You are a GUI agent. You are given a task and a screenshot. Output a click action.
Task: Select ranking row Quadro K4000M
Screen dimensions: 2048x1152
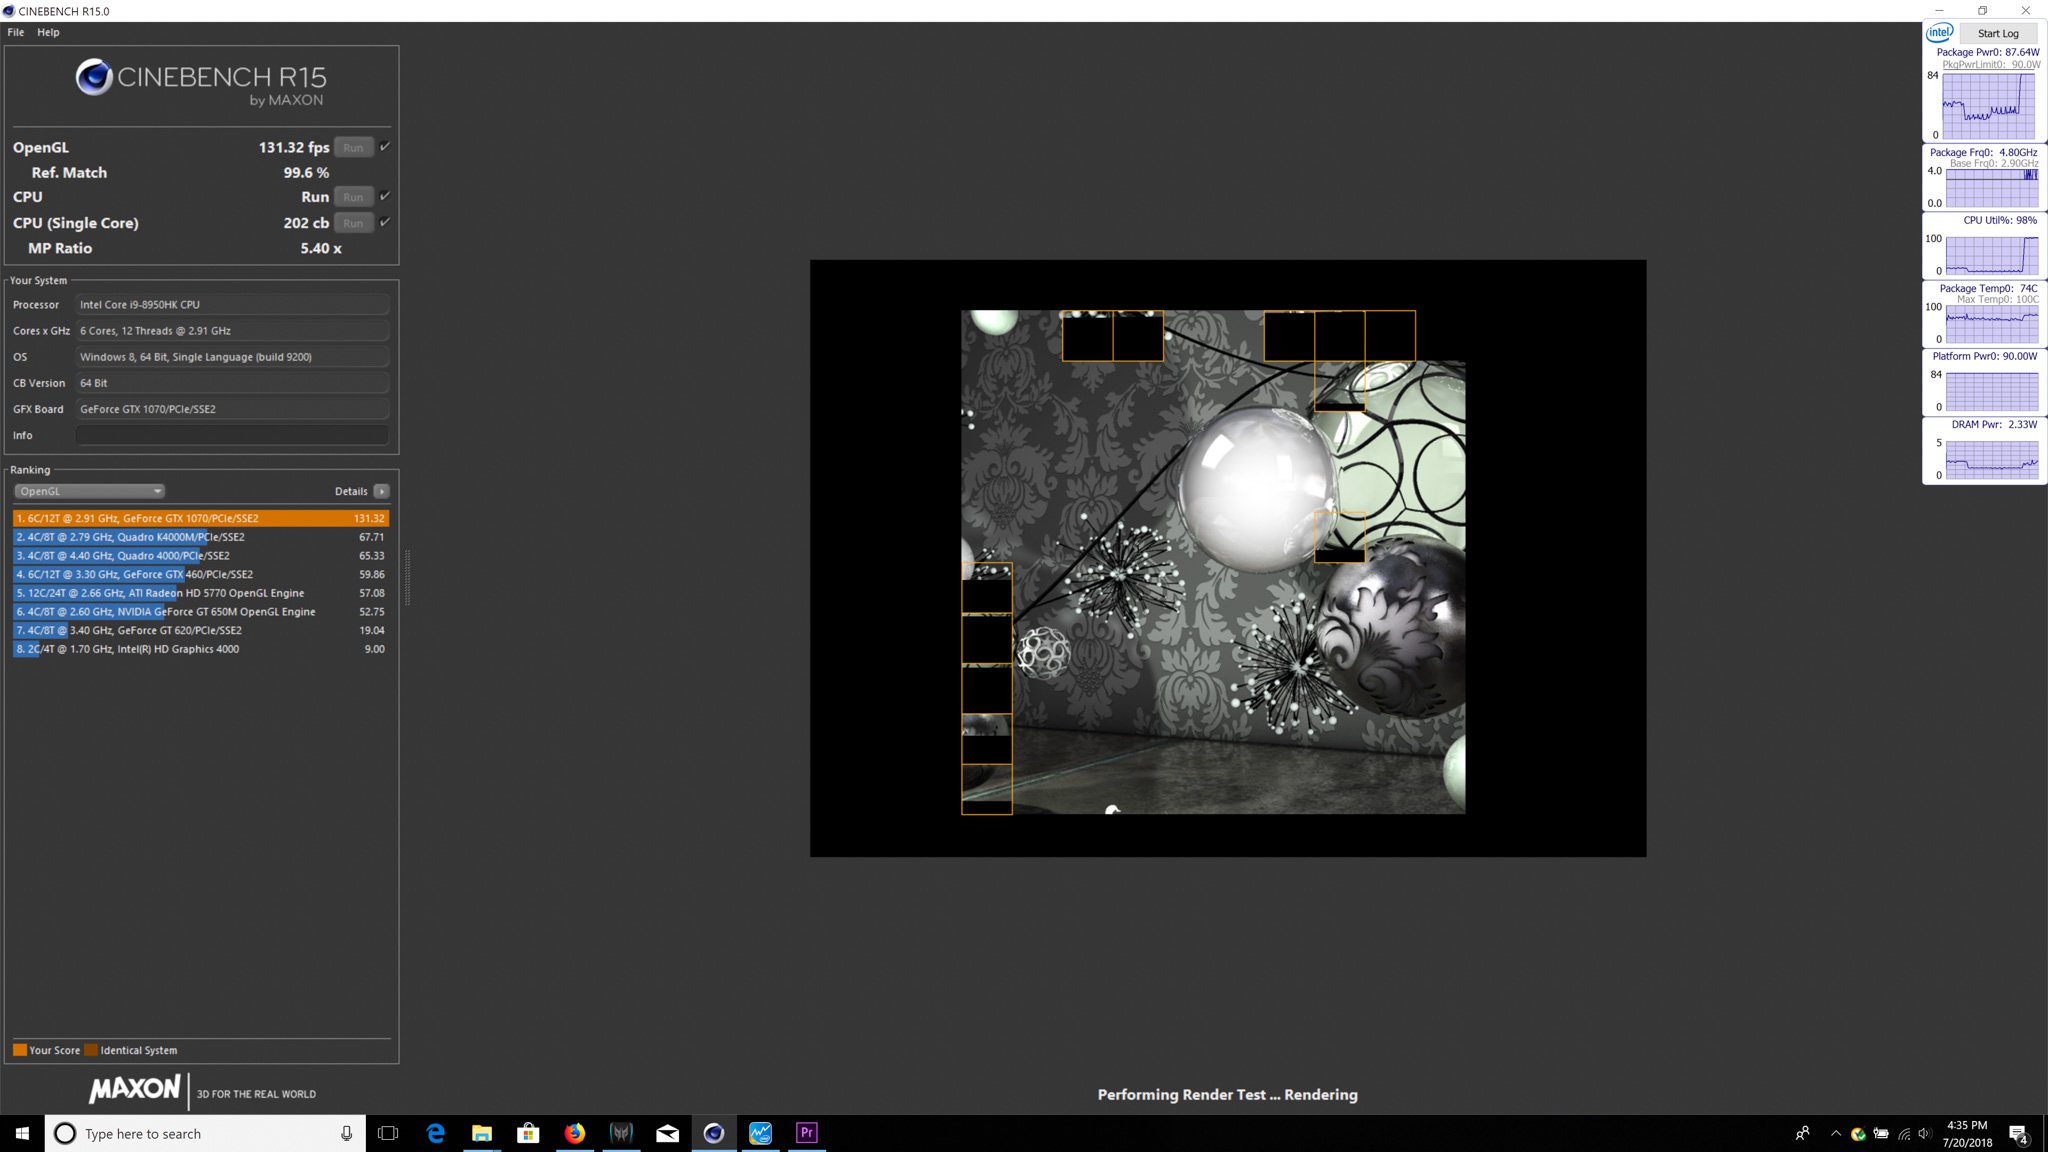click(x=201, y=537)
